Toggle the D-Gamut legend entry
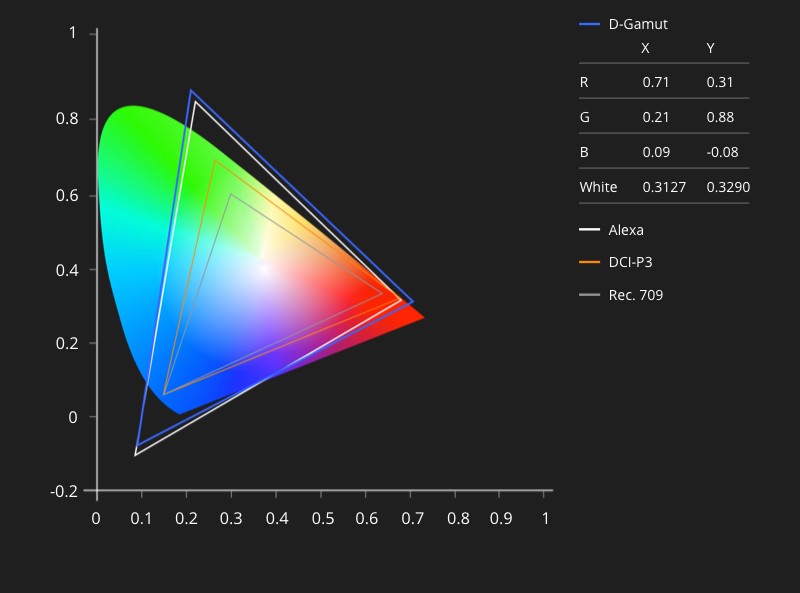800x593 pixels. [x=638, y=24]
